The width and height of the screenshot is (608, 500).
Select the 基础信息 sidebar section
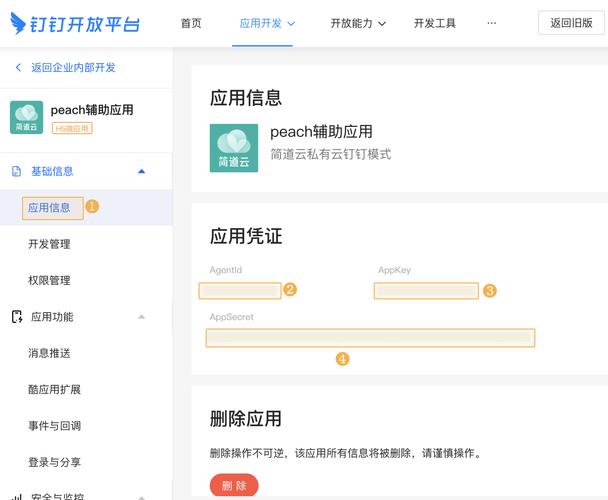(52, 171)
